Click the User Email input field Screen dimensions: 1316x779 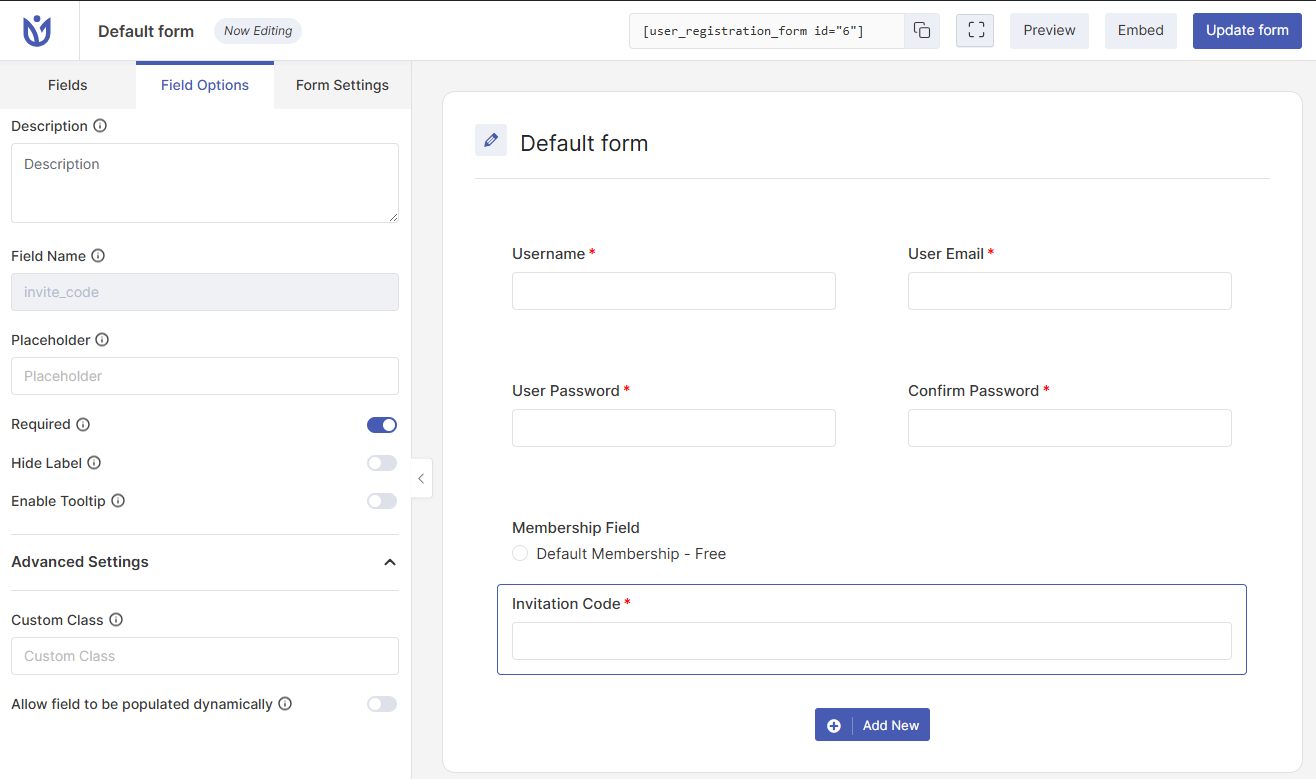1070,291
